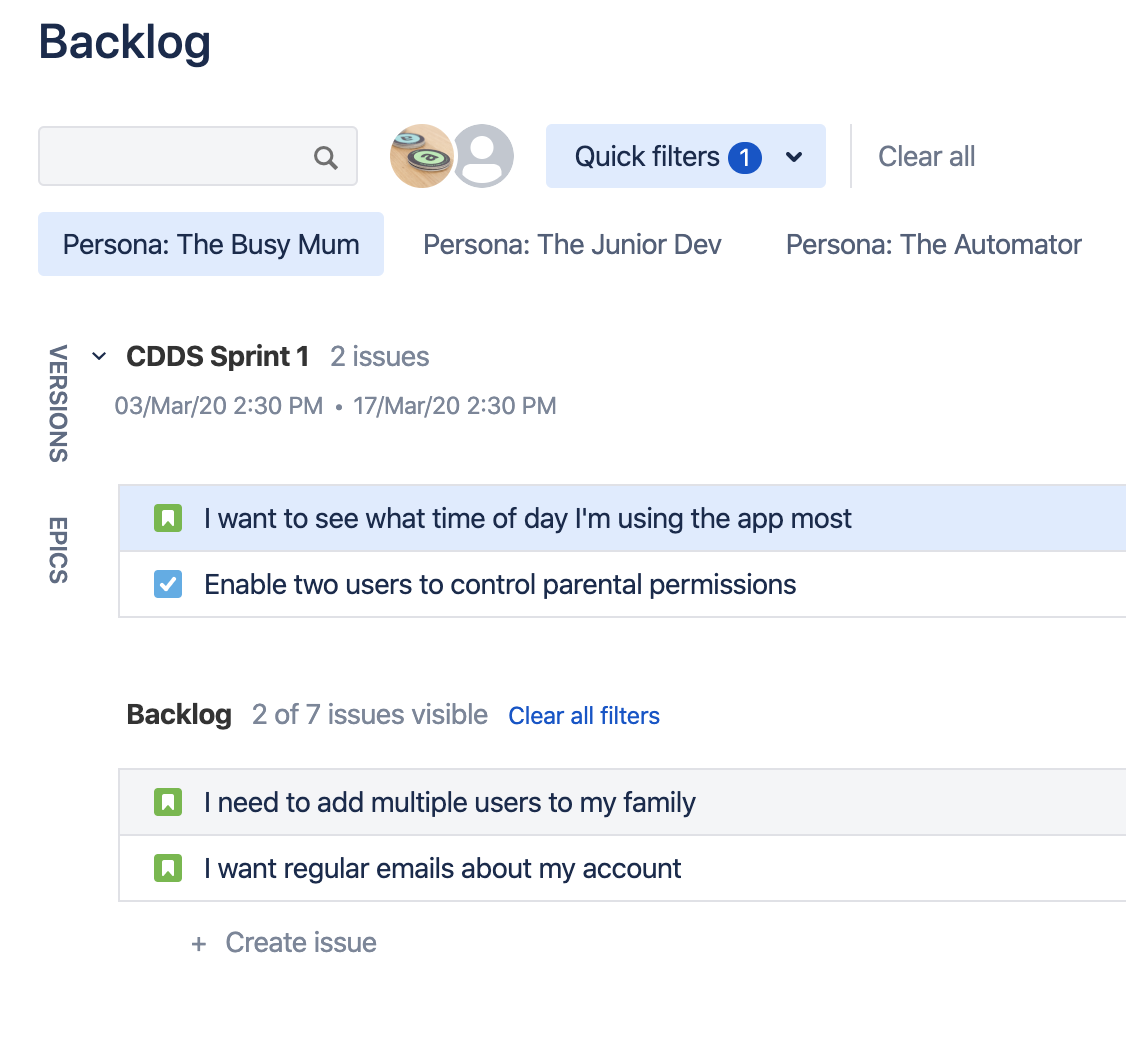
Task: Enable the Persona: The Junior Dev filter
Action: [x=572, y=245]
